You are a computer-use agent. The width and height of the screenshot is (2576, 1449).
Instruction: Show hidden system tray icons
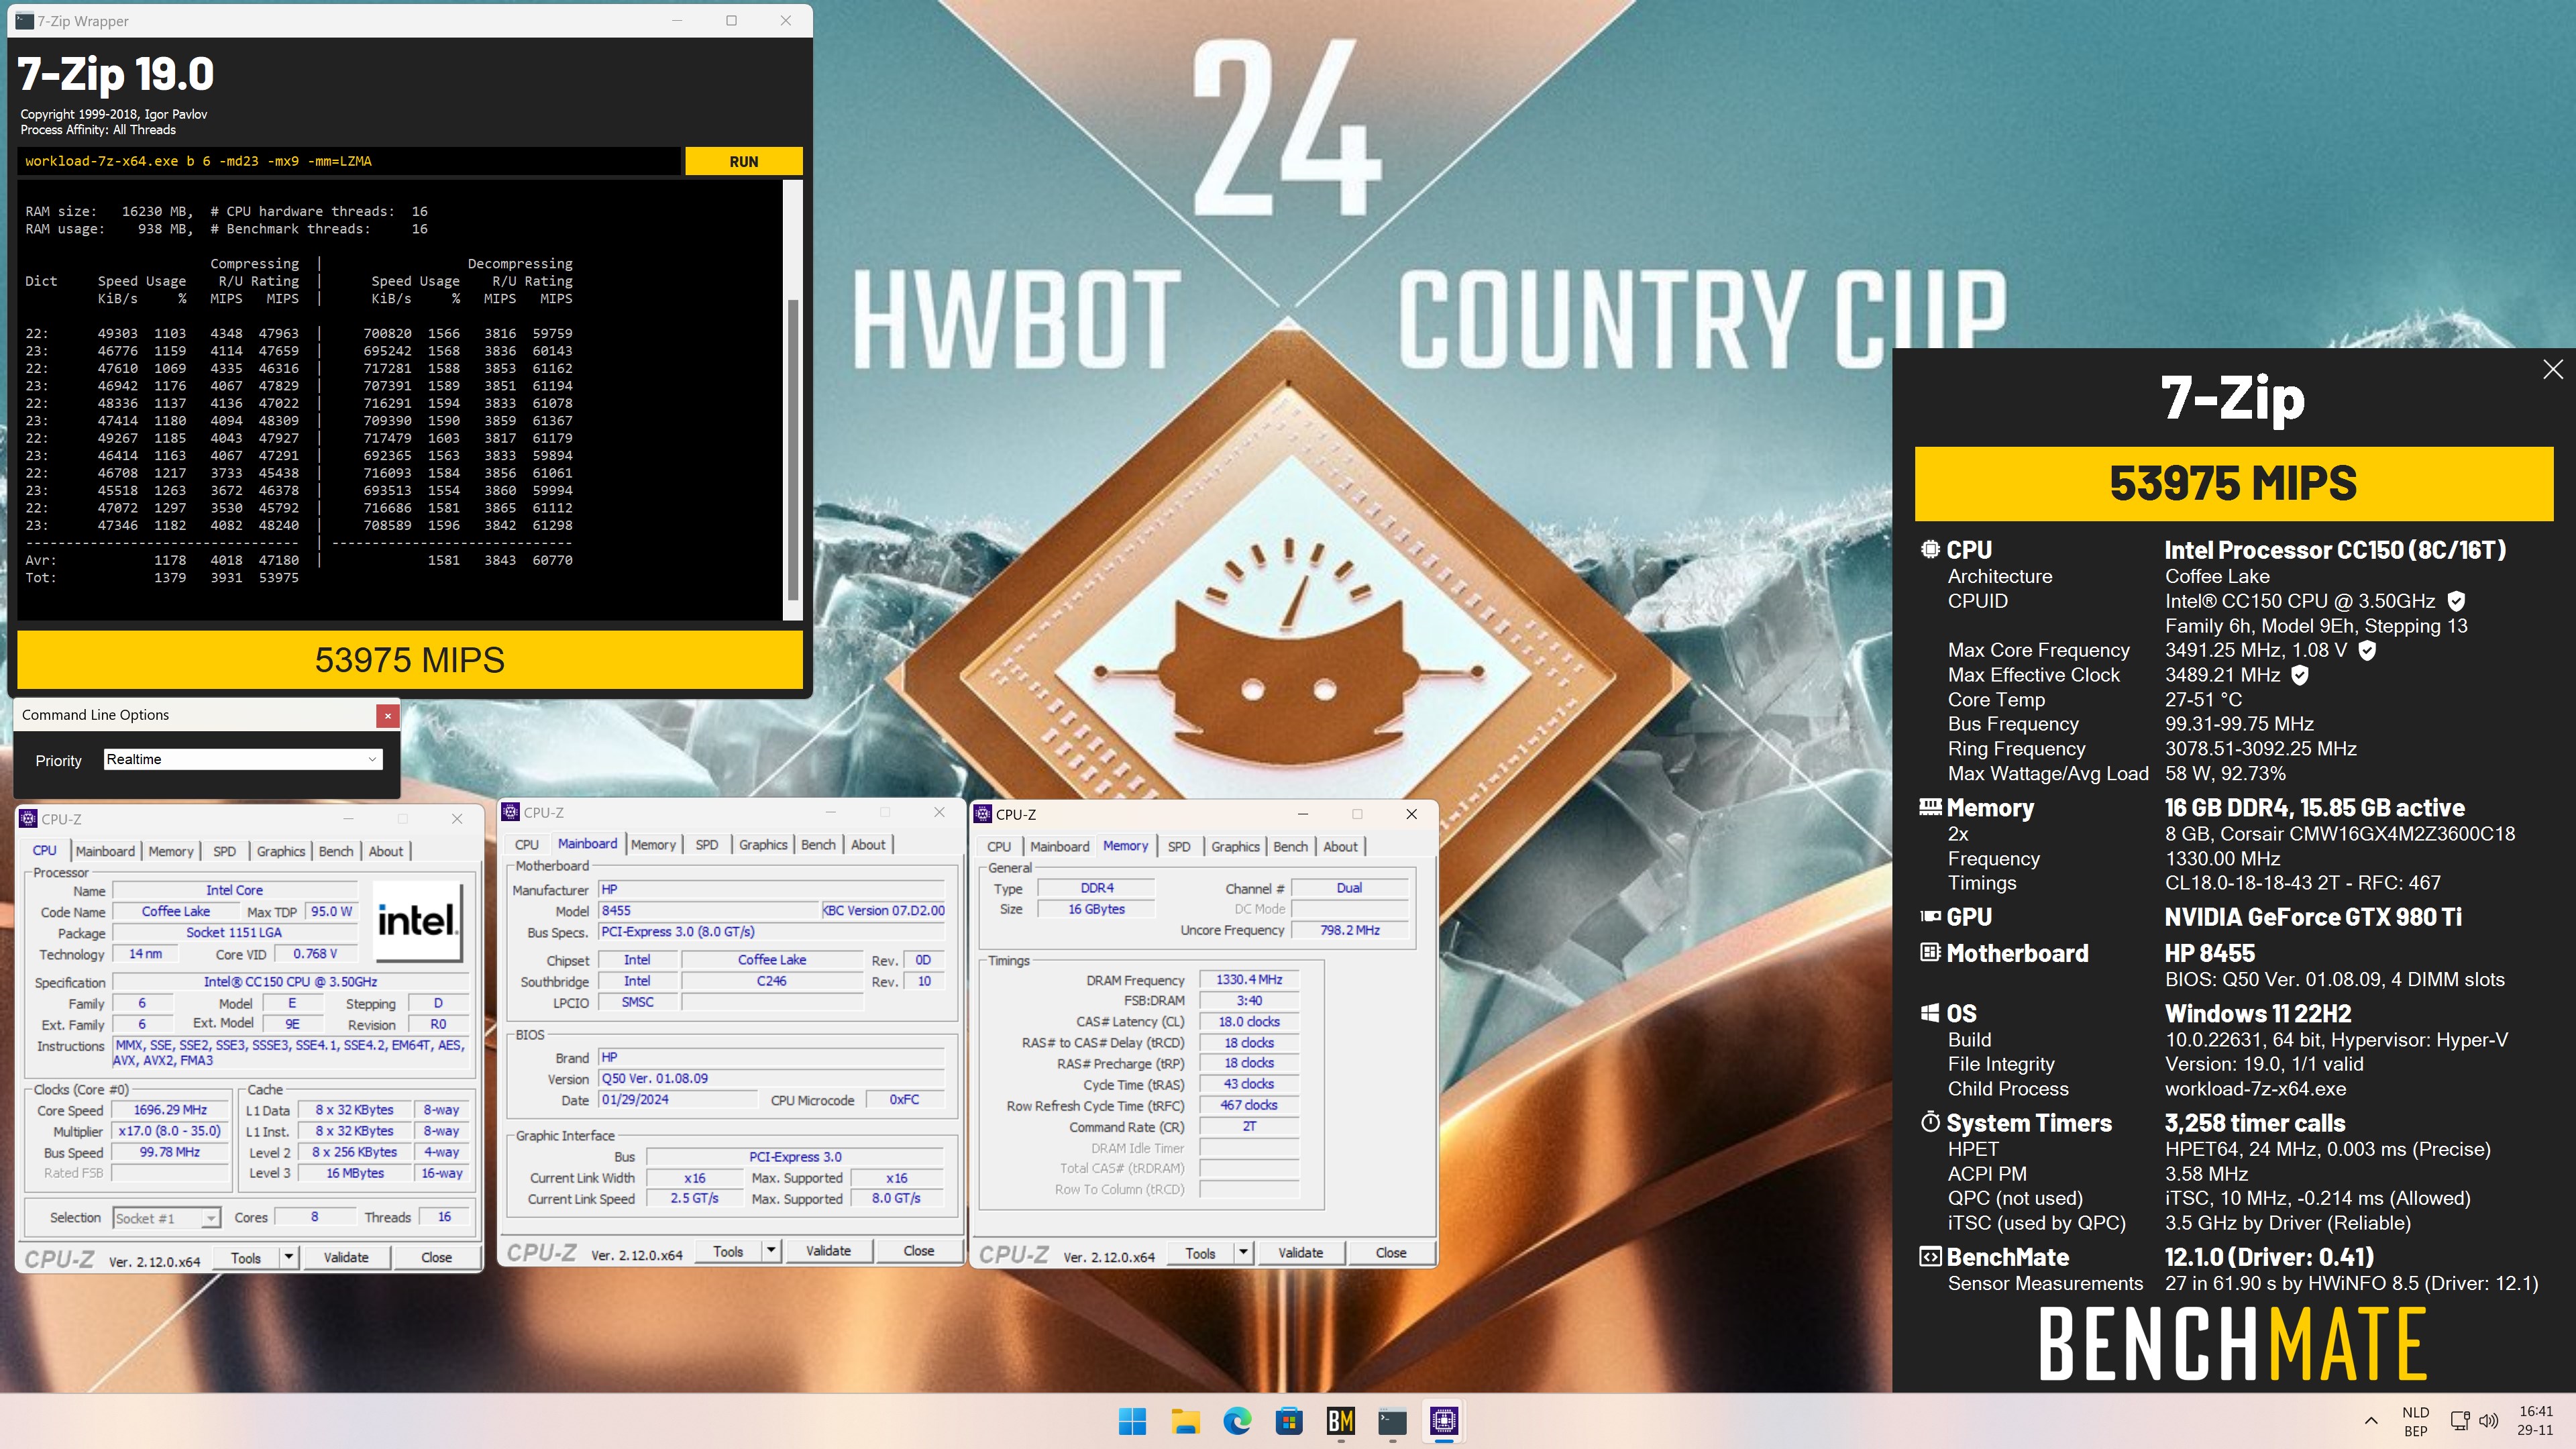click(x=2371, y=1421)
